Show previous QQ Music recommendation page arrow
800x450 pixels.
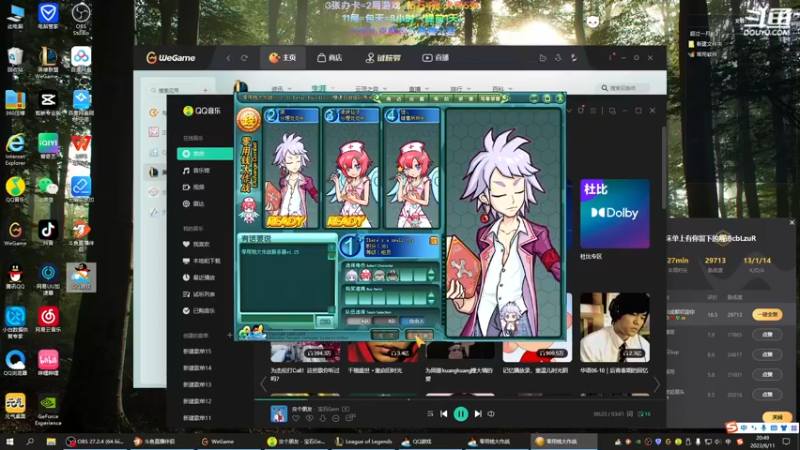263,384
